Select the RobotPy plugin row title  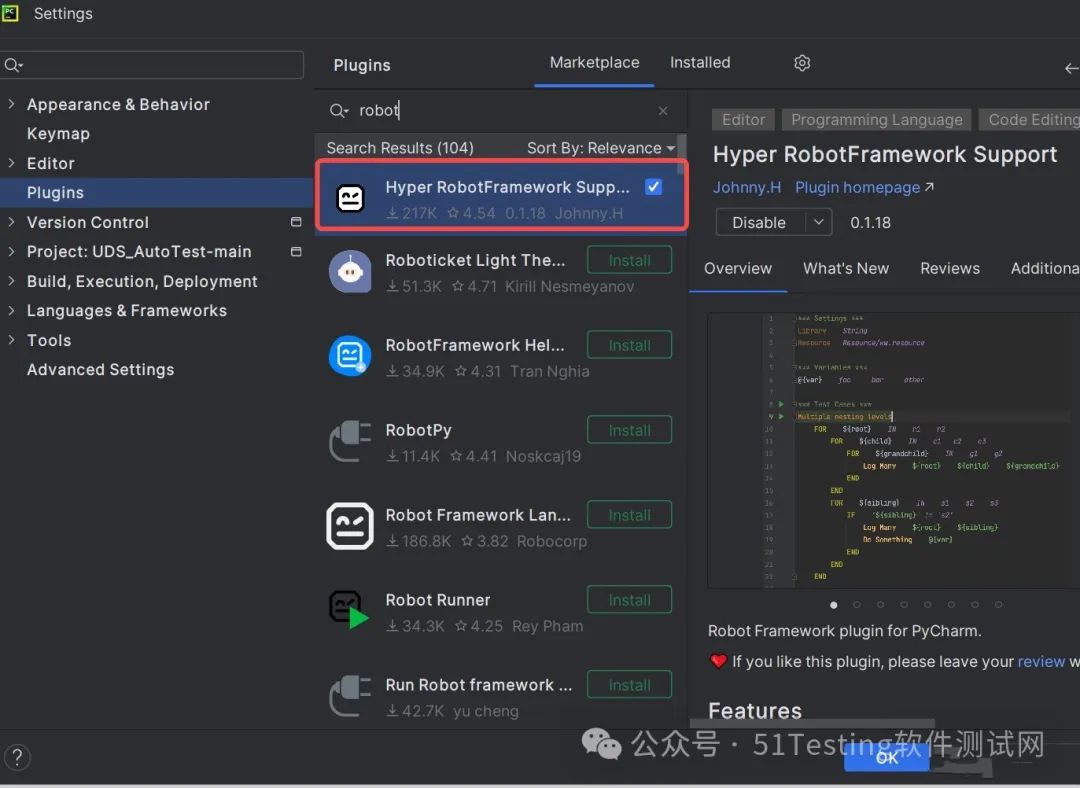click(418, 431)
